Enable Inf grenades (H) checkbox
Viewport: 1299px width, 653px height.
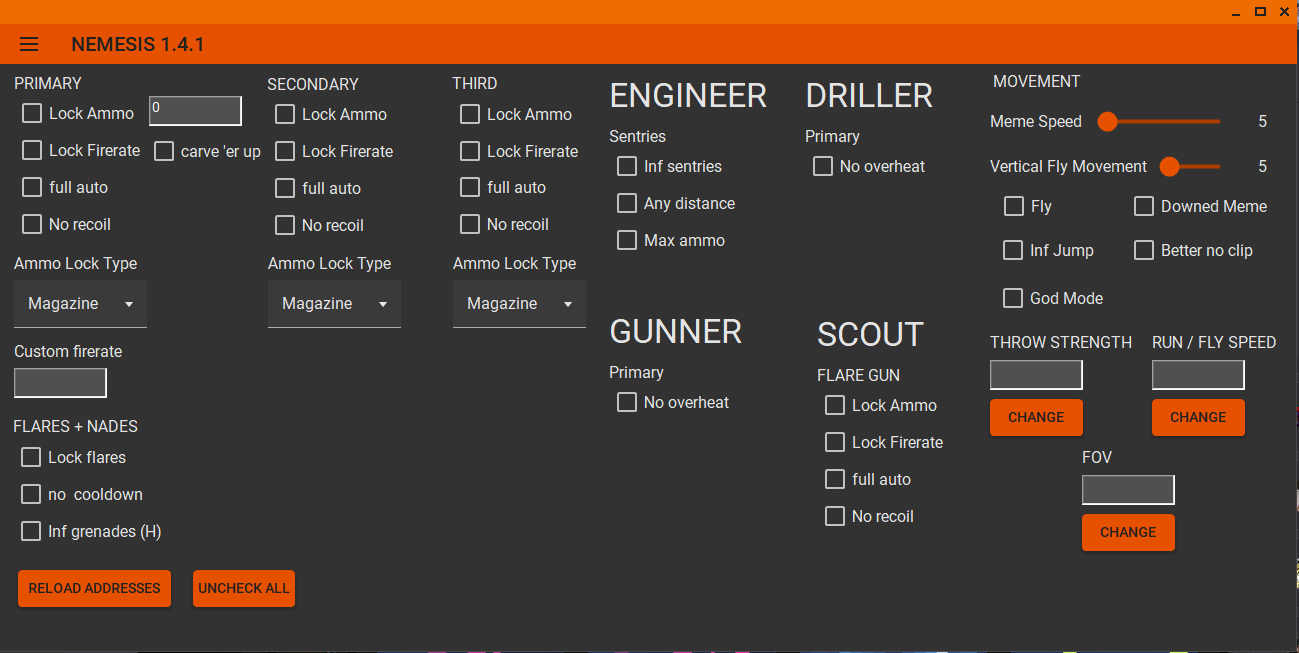31,531
